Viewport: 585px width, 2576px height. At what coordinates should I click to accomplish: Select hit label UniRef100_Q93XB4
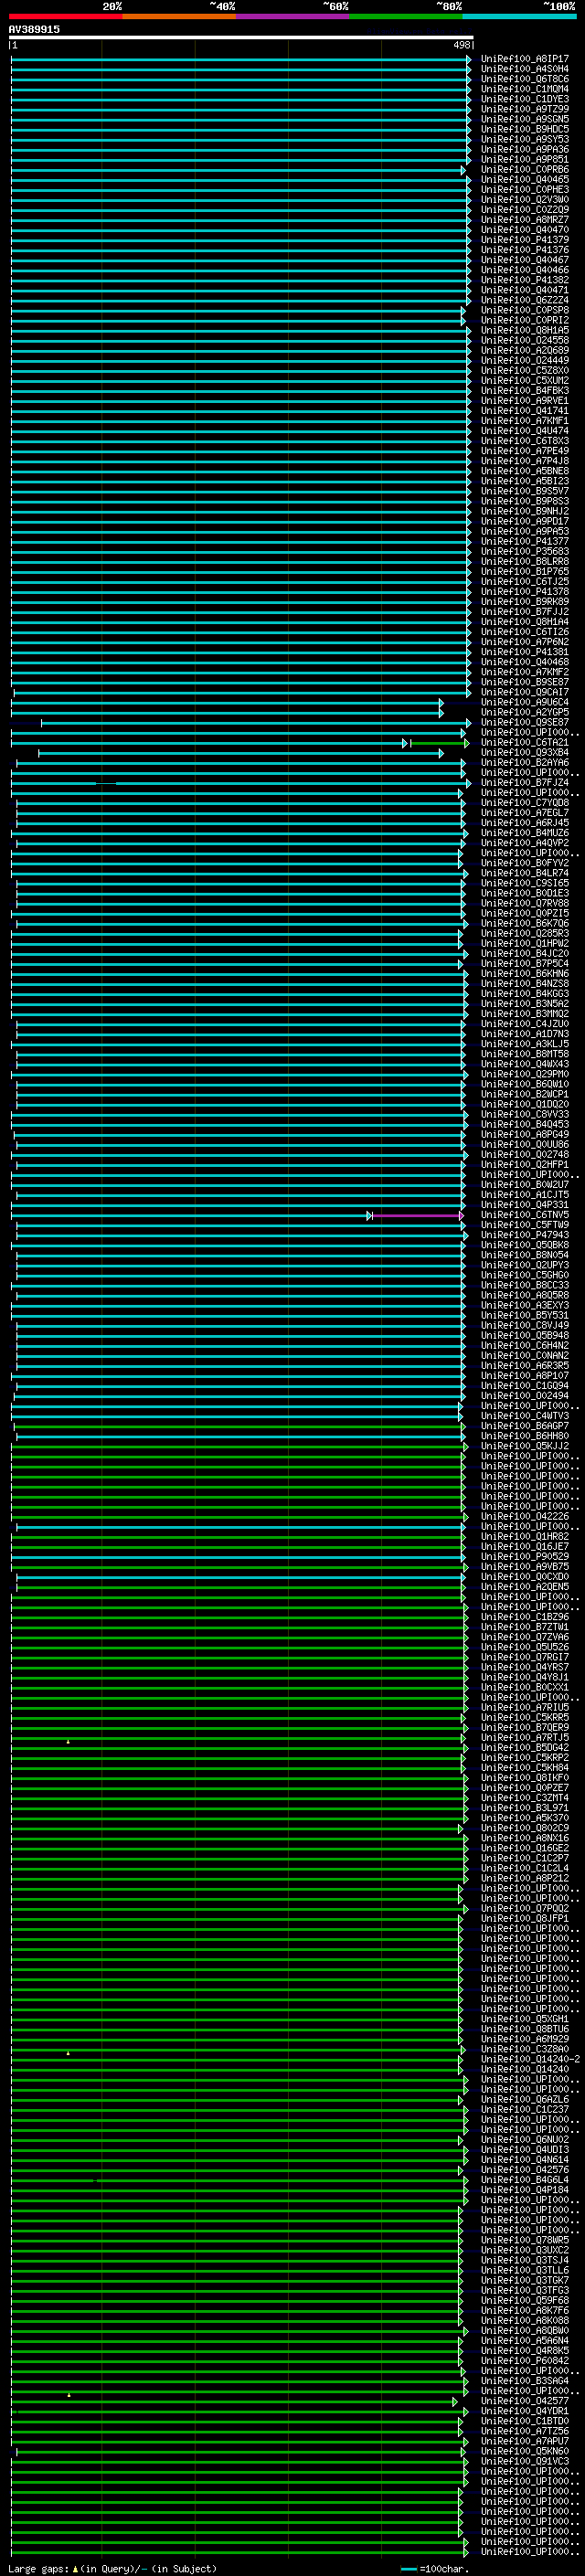pyautogui.click(x=525, y=753)
